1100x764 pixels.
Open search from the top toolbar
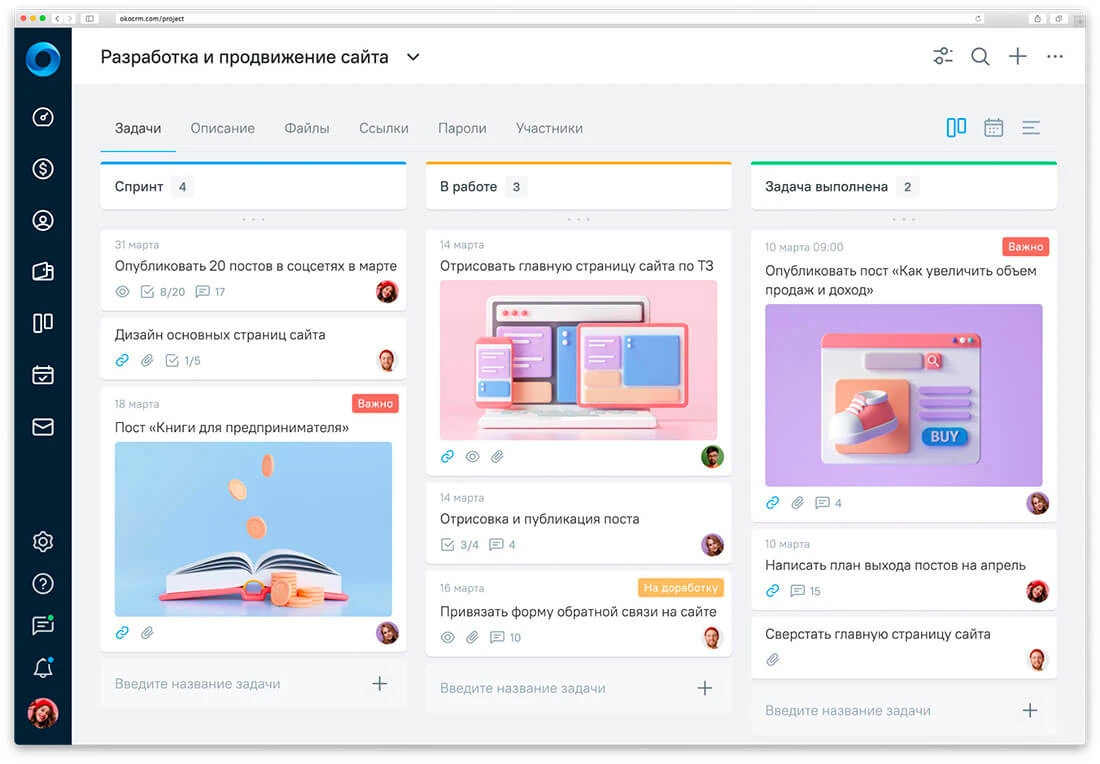[980, 56]
